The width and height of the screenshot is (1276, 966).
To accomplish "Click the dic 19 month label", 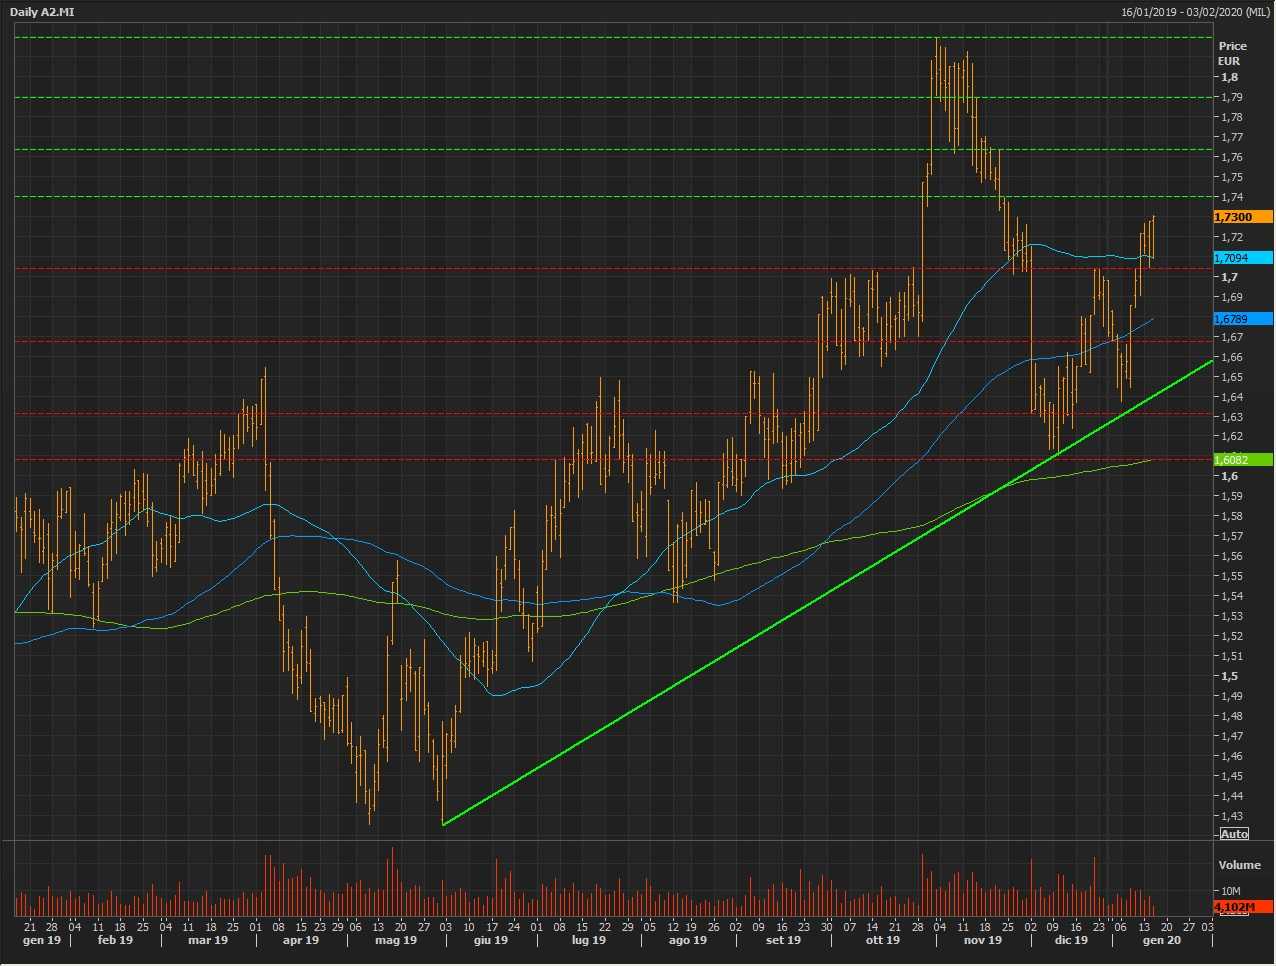I will pyautogui.click(x=1071, y=940).
